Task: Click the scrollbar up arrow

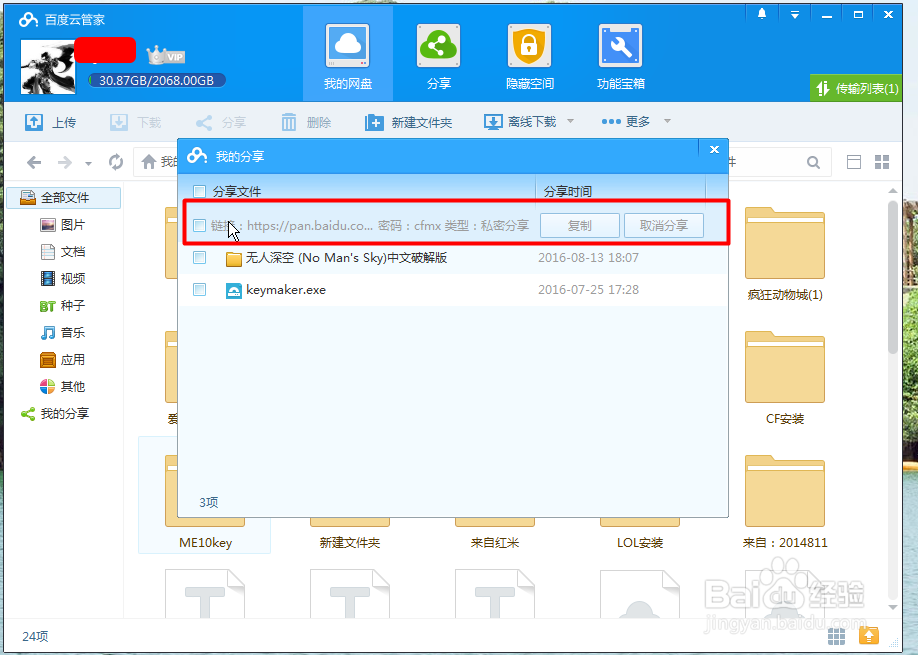Action: click(893, 191)
